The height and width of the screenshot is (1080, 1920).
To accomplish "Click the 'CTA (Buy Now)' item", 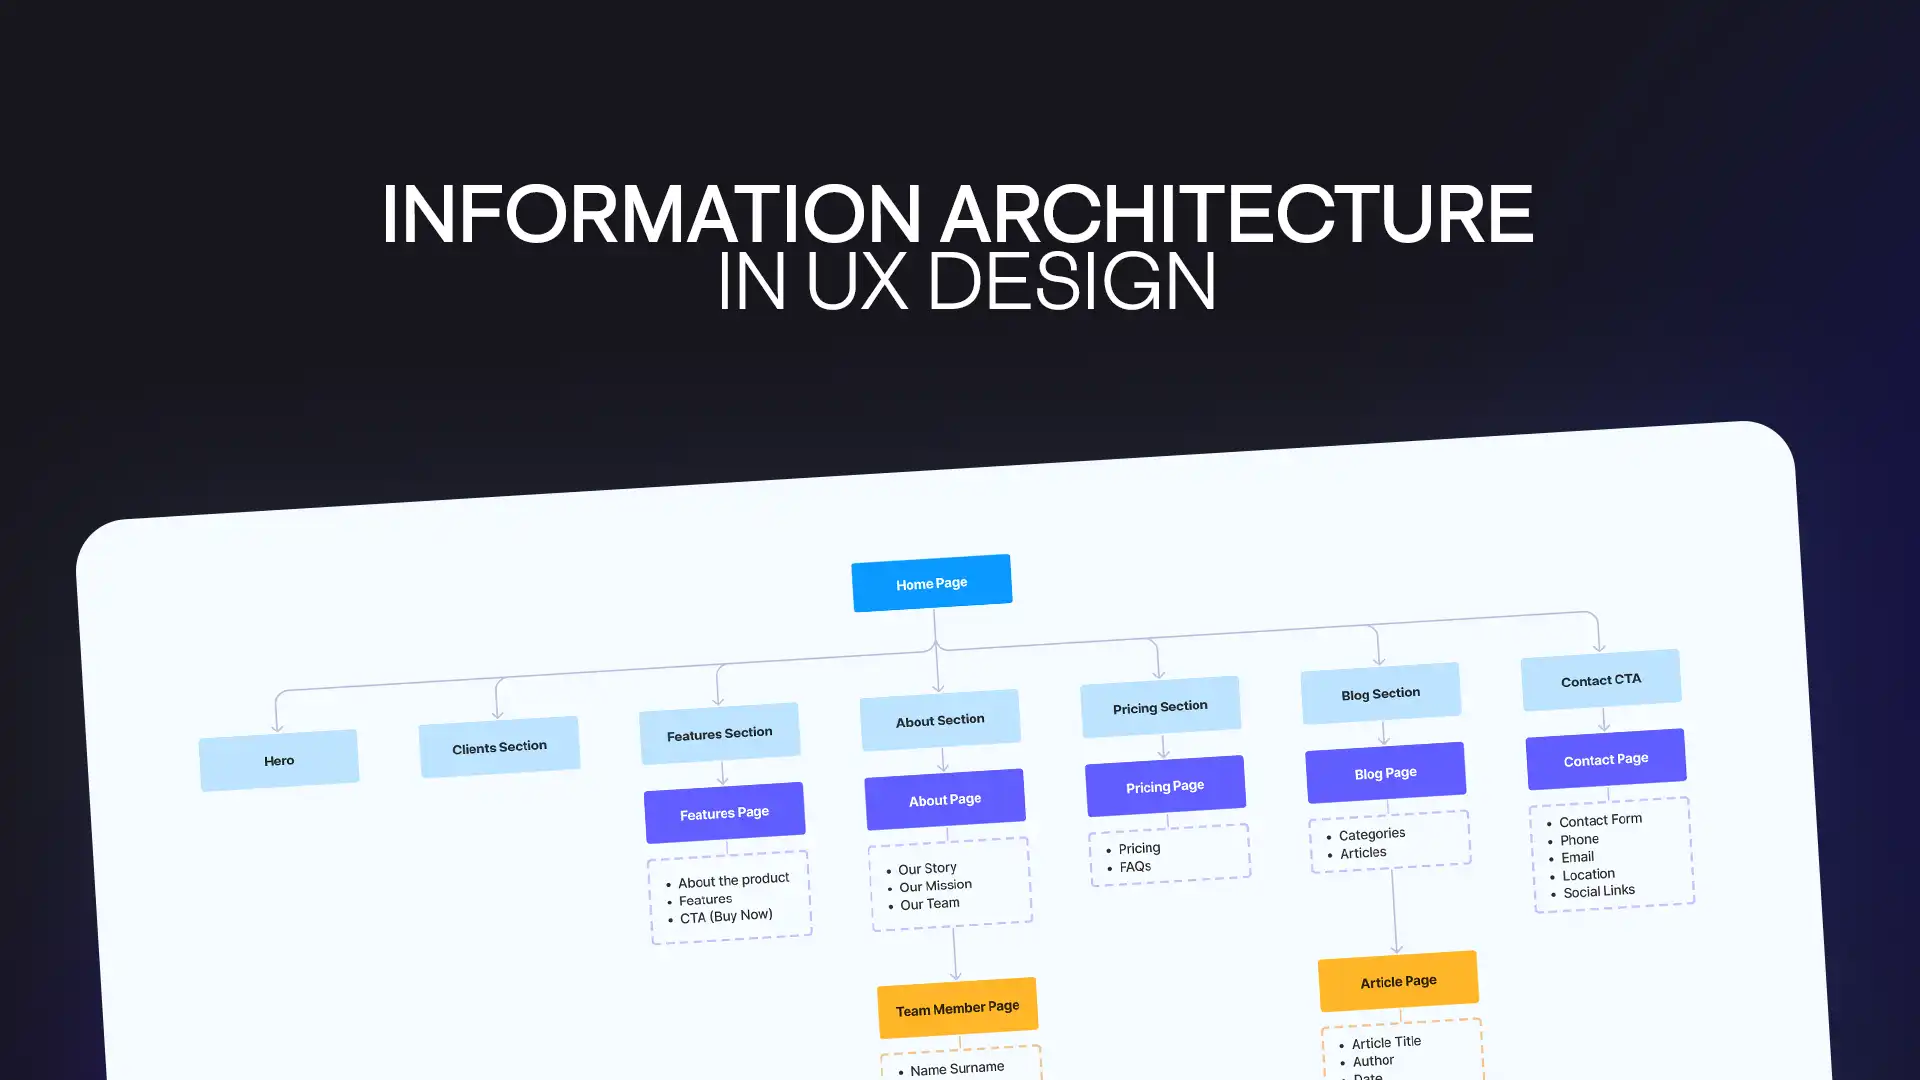I will click(726, 916).
